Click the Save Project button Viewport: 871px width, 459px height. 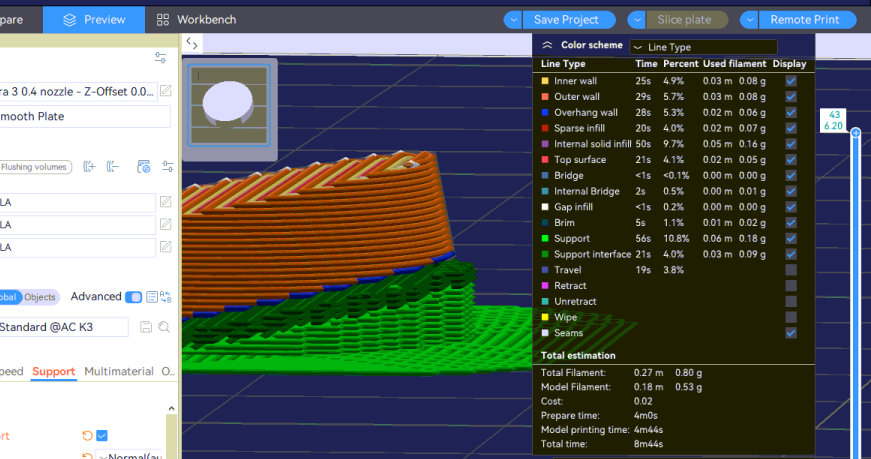[569, 20]
